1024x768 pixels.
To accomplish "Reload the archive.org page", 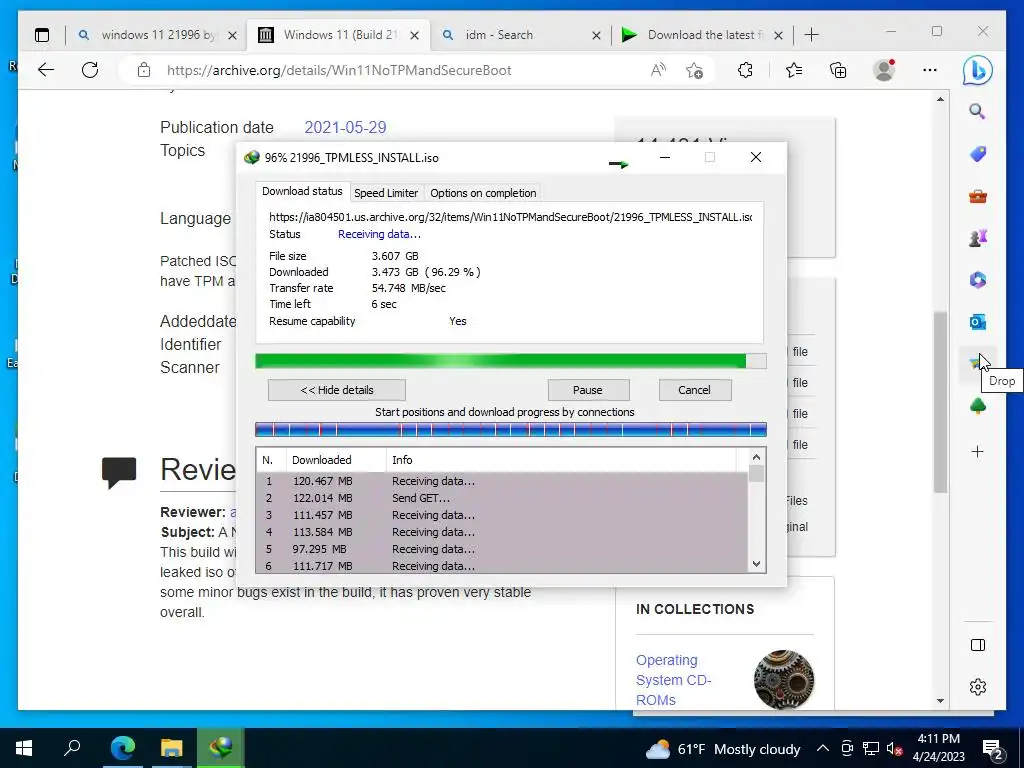I will pyautogui.click(x=90, y=70).
